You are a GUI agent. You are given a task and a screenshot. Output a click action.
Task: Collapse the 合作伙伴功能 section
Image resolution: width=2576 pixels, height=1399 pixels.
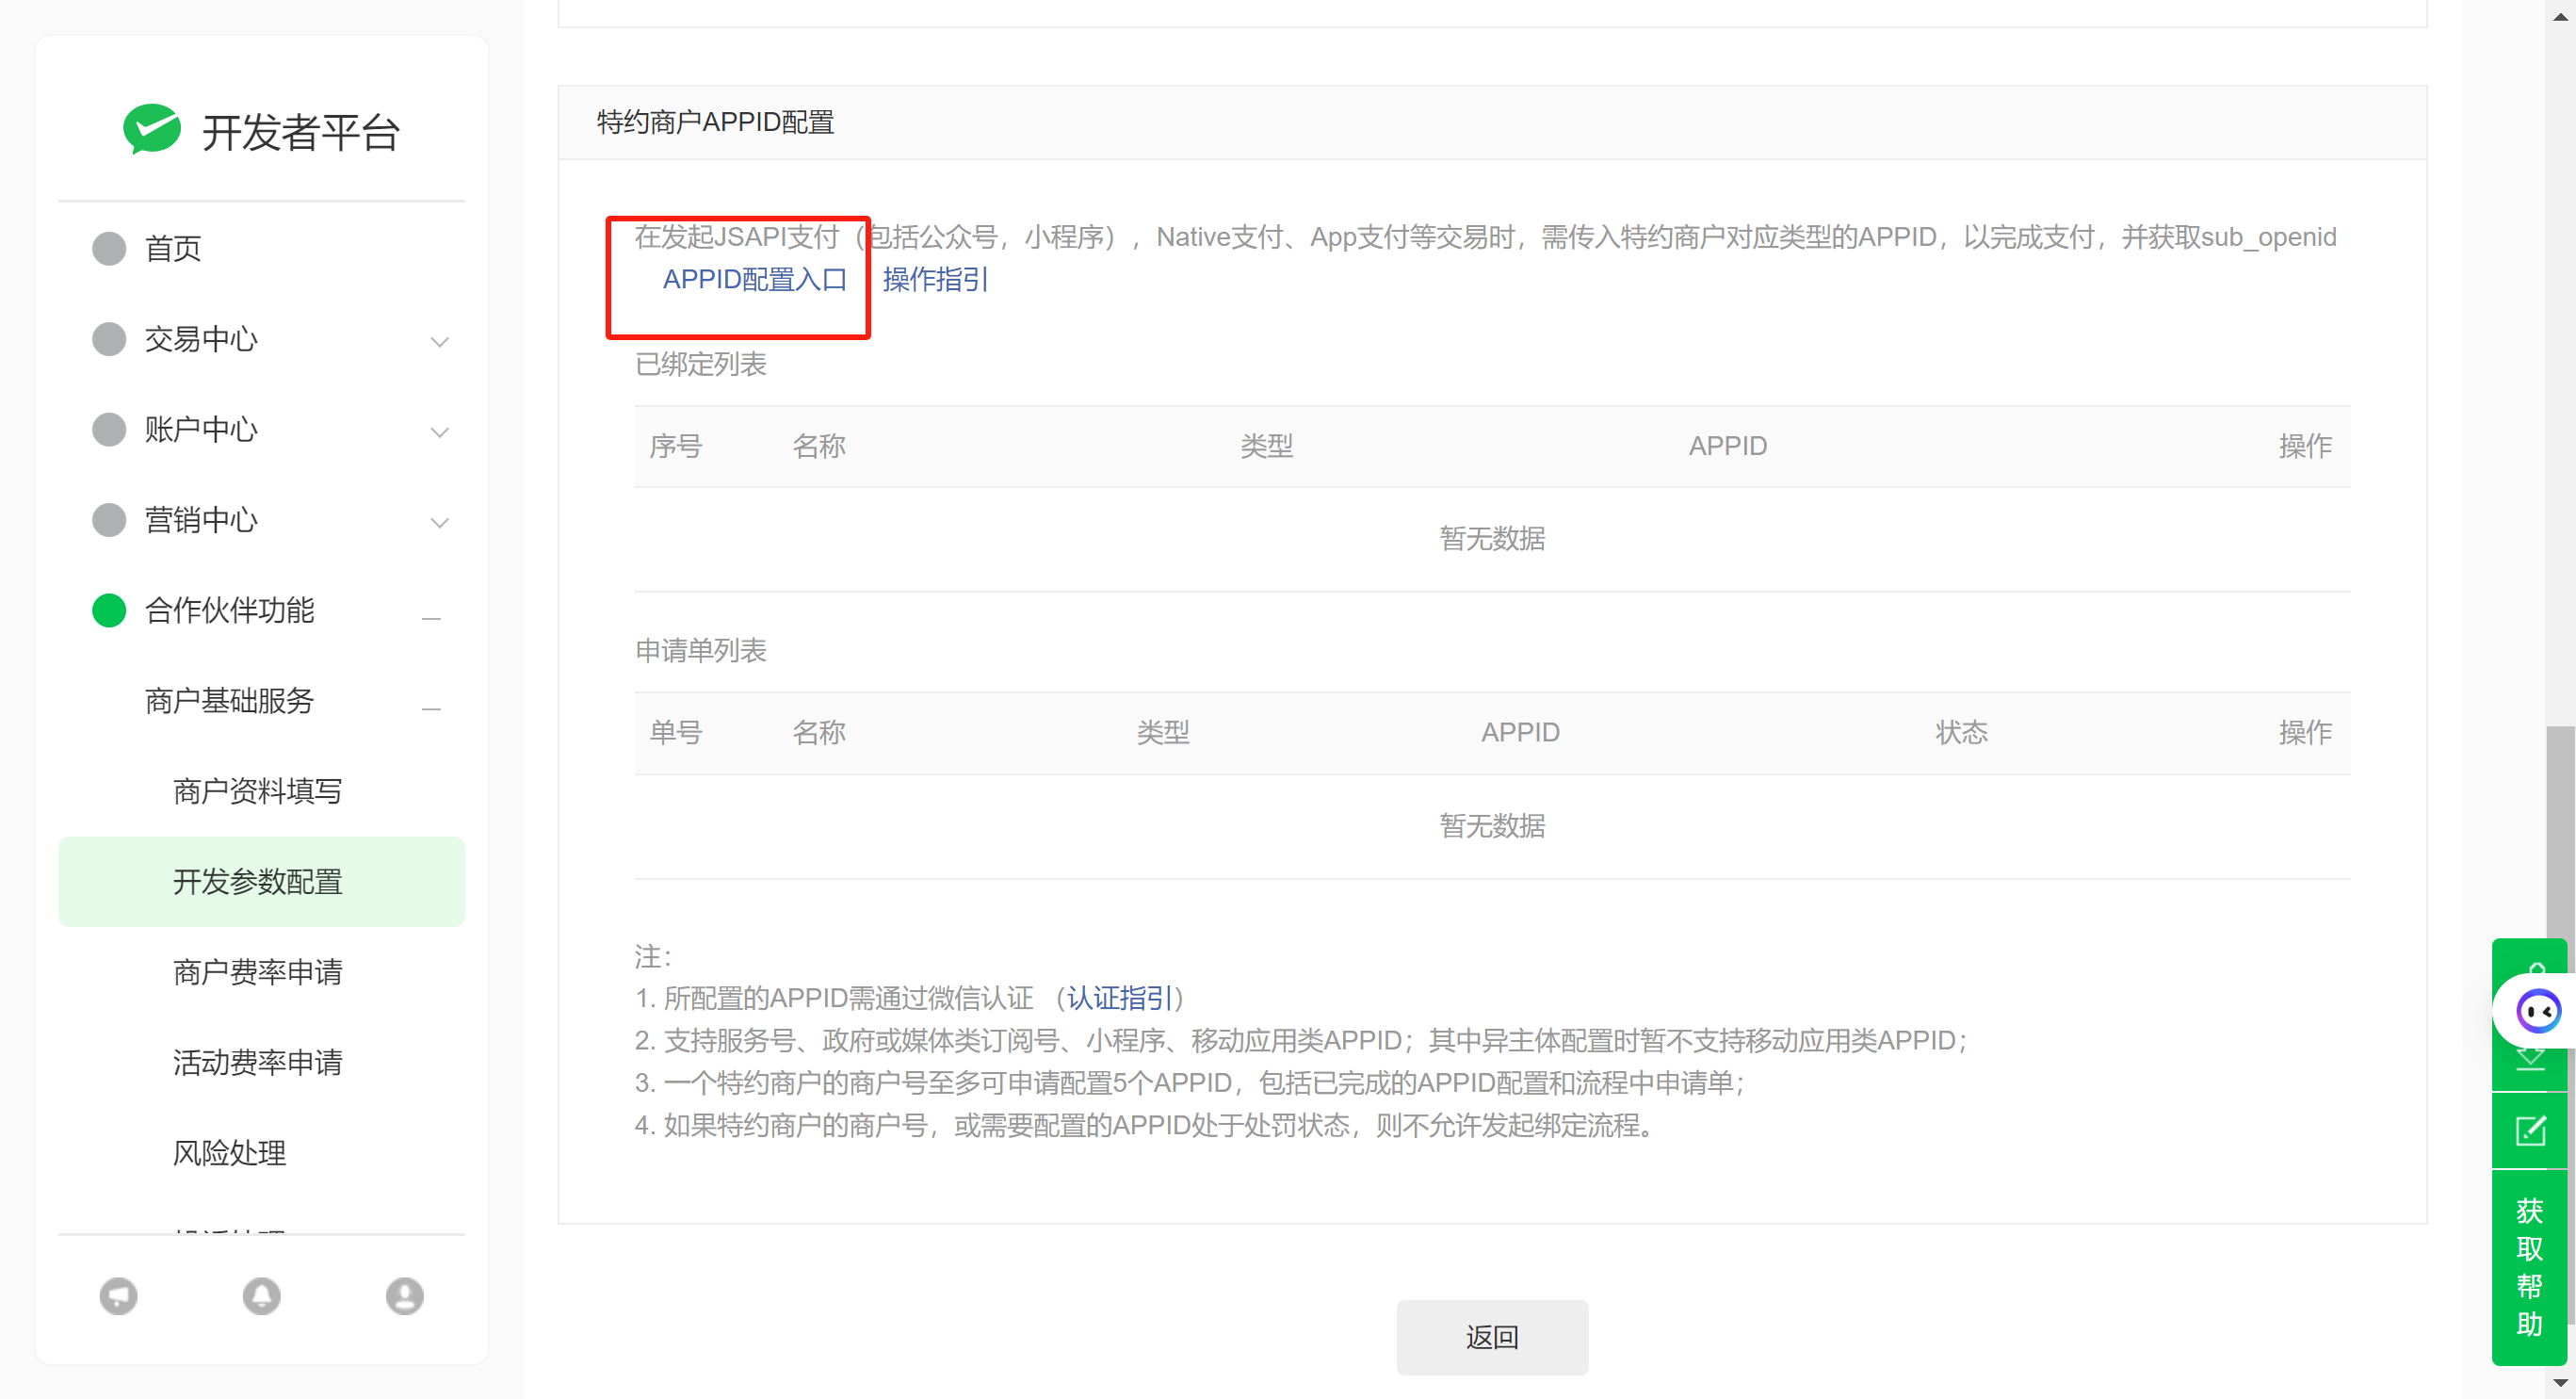tap(431, 618)
